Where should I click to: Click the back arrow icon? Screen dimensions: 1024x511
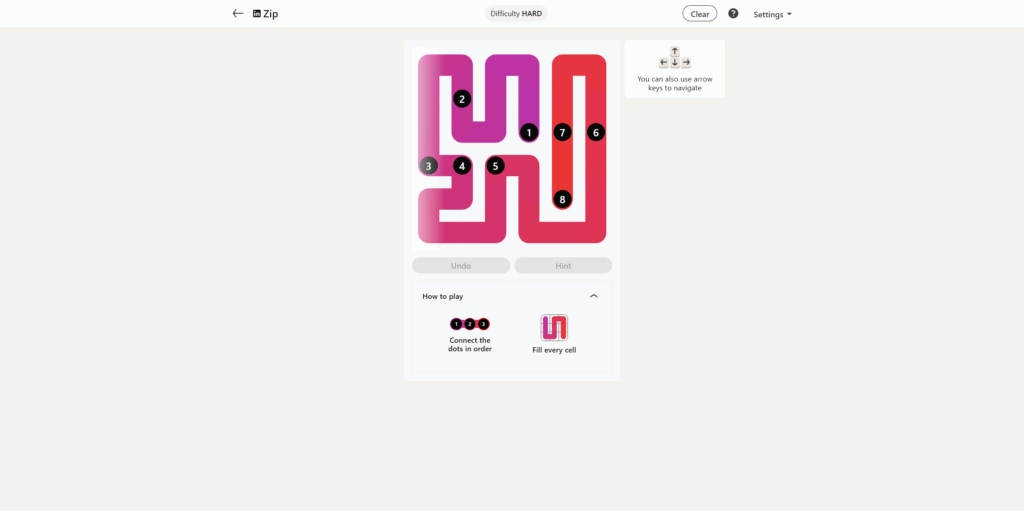(238, 14)
